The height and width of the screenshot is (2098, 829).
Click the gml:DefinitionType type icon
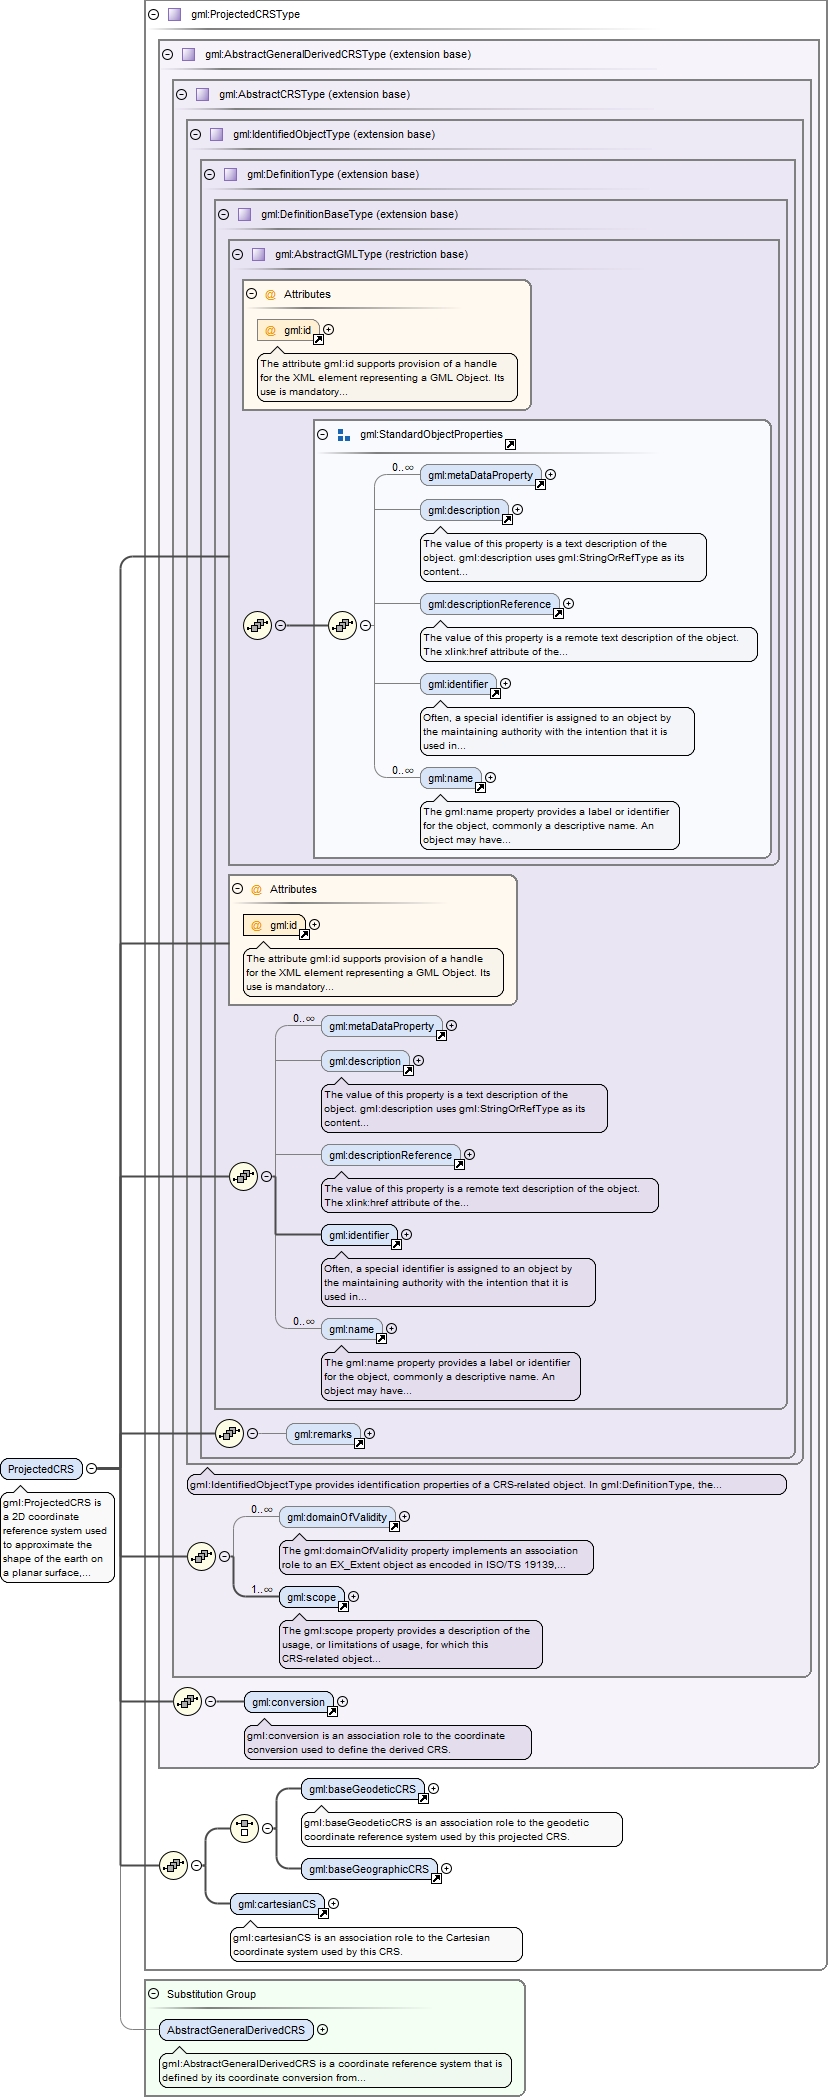point(230,175)
